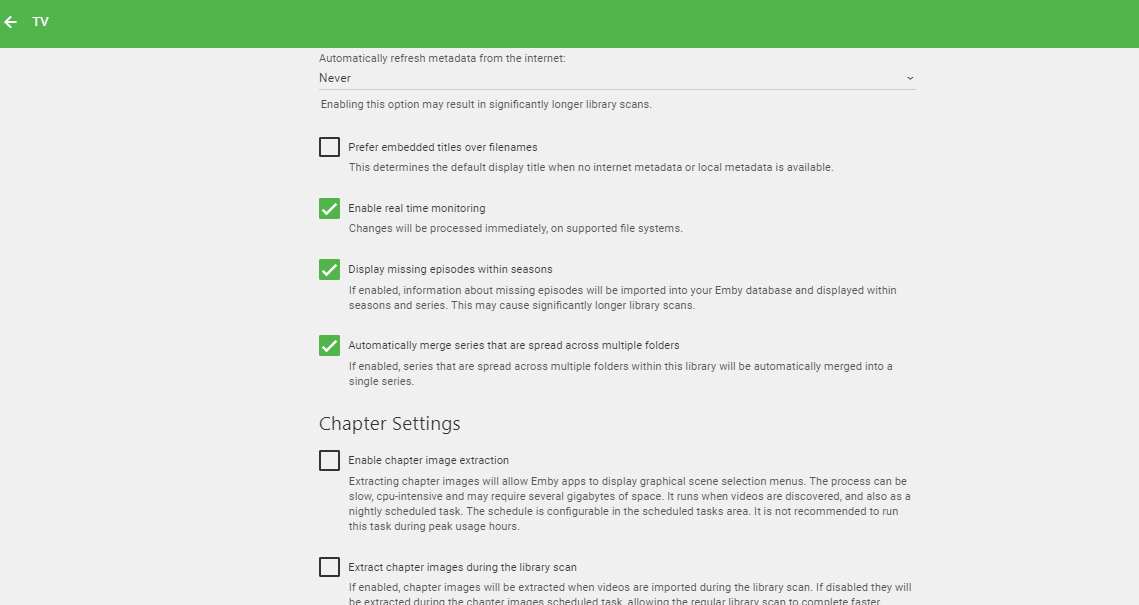Tick Extract chapter images during library scan box

(x=329, y=567)
